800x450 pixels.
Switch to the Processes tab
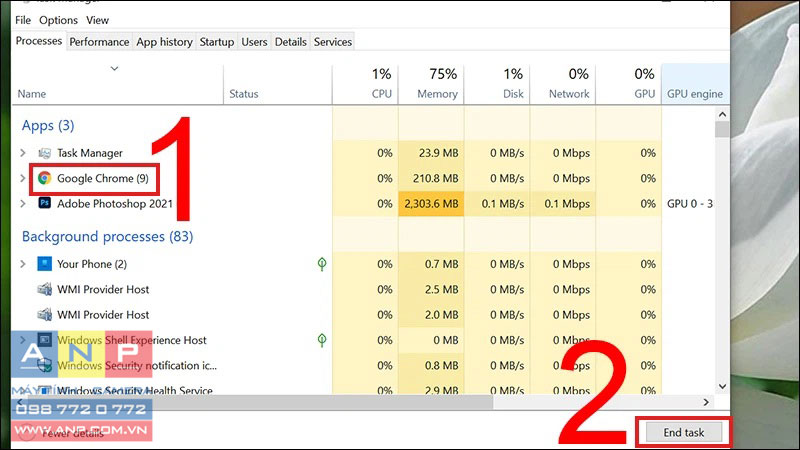(39, 41)
